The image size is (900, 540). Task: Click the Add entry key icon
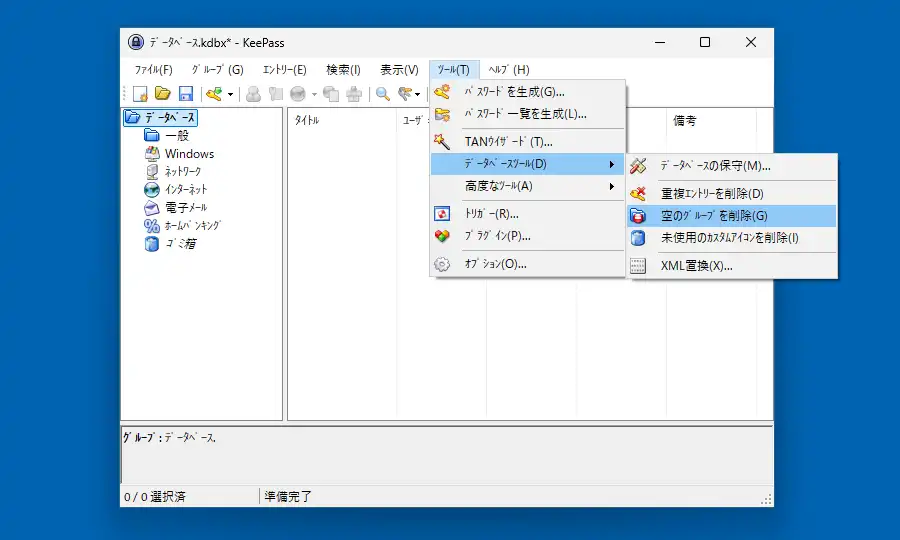point(215,94)
